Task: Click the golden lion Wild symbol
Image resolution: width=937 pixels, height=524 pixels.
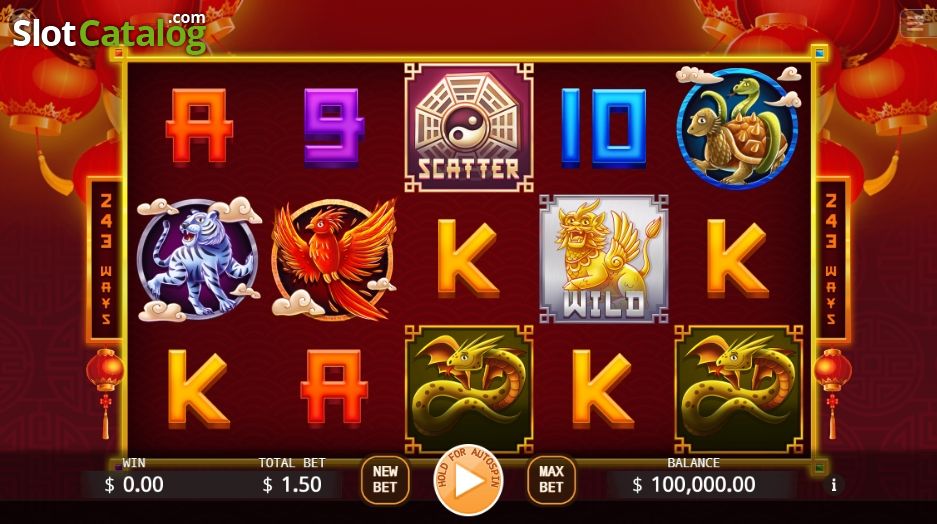Action: pyautogui.click(x=604, y=259)
